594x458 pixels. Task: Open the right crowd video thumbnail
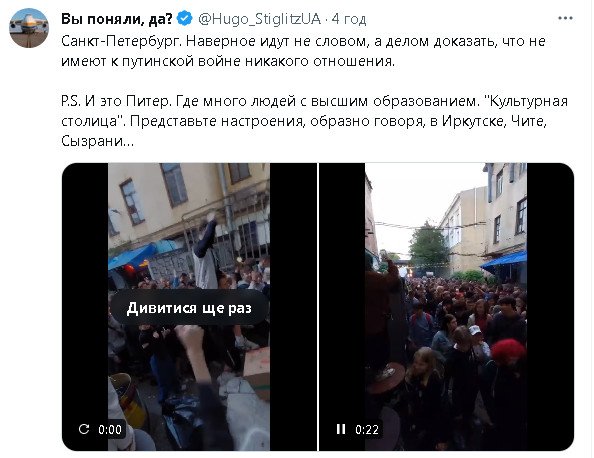coord(446,307)
